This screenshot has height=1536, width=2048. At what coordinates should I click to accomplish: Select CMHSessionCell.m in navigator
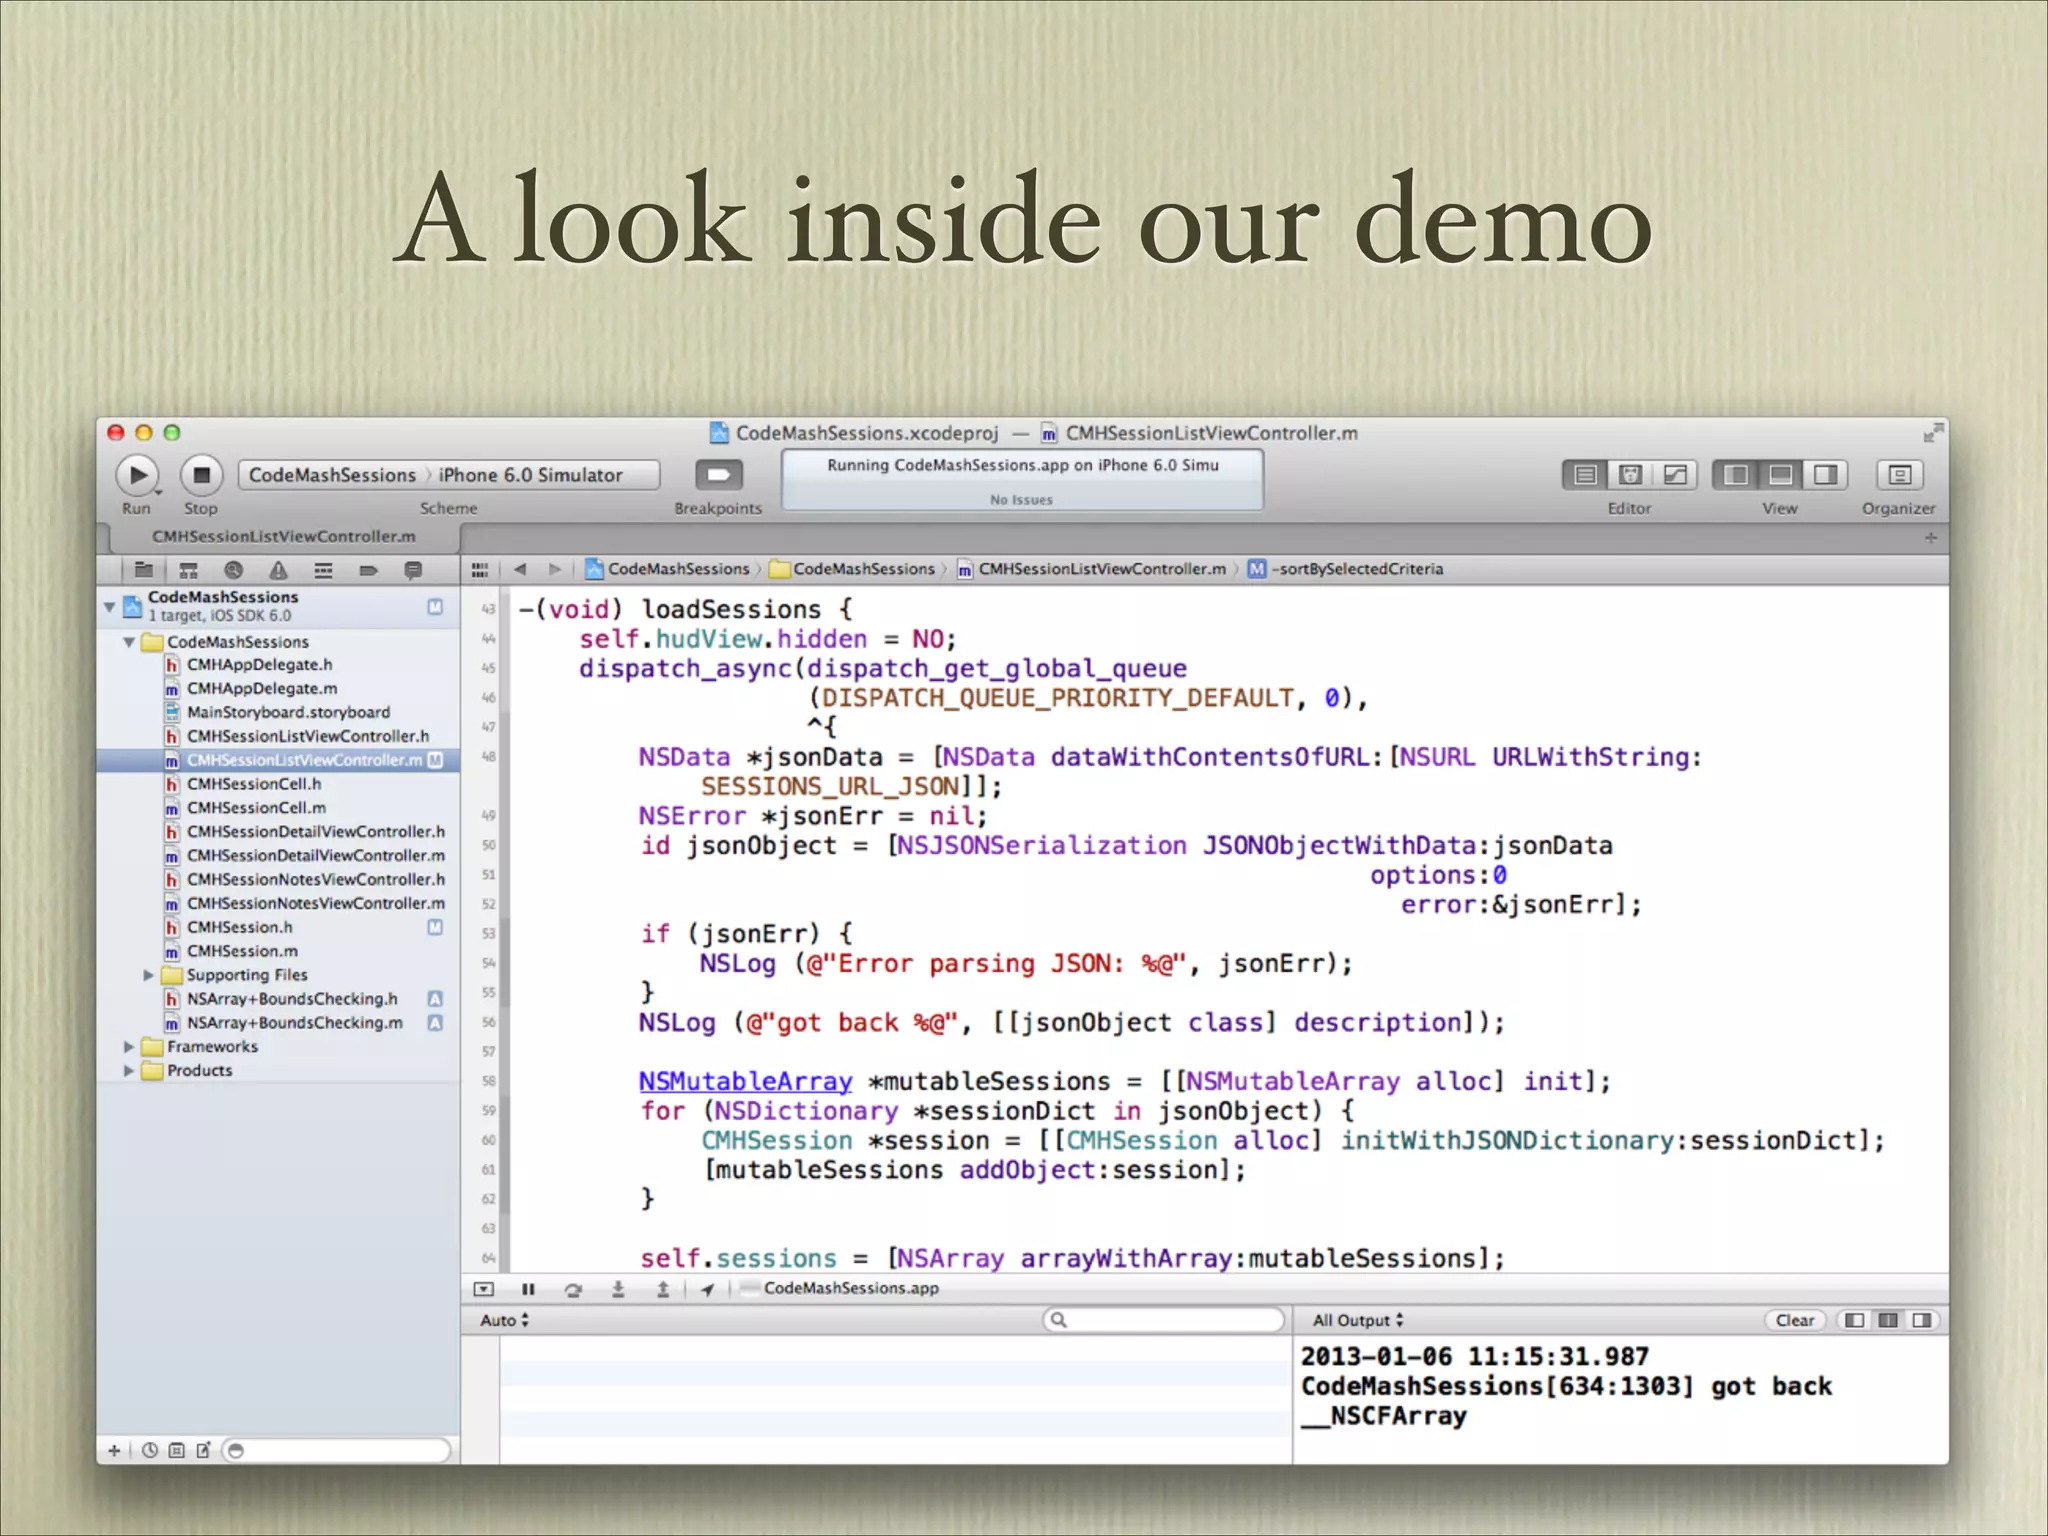point(256,808)
